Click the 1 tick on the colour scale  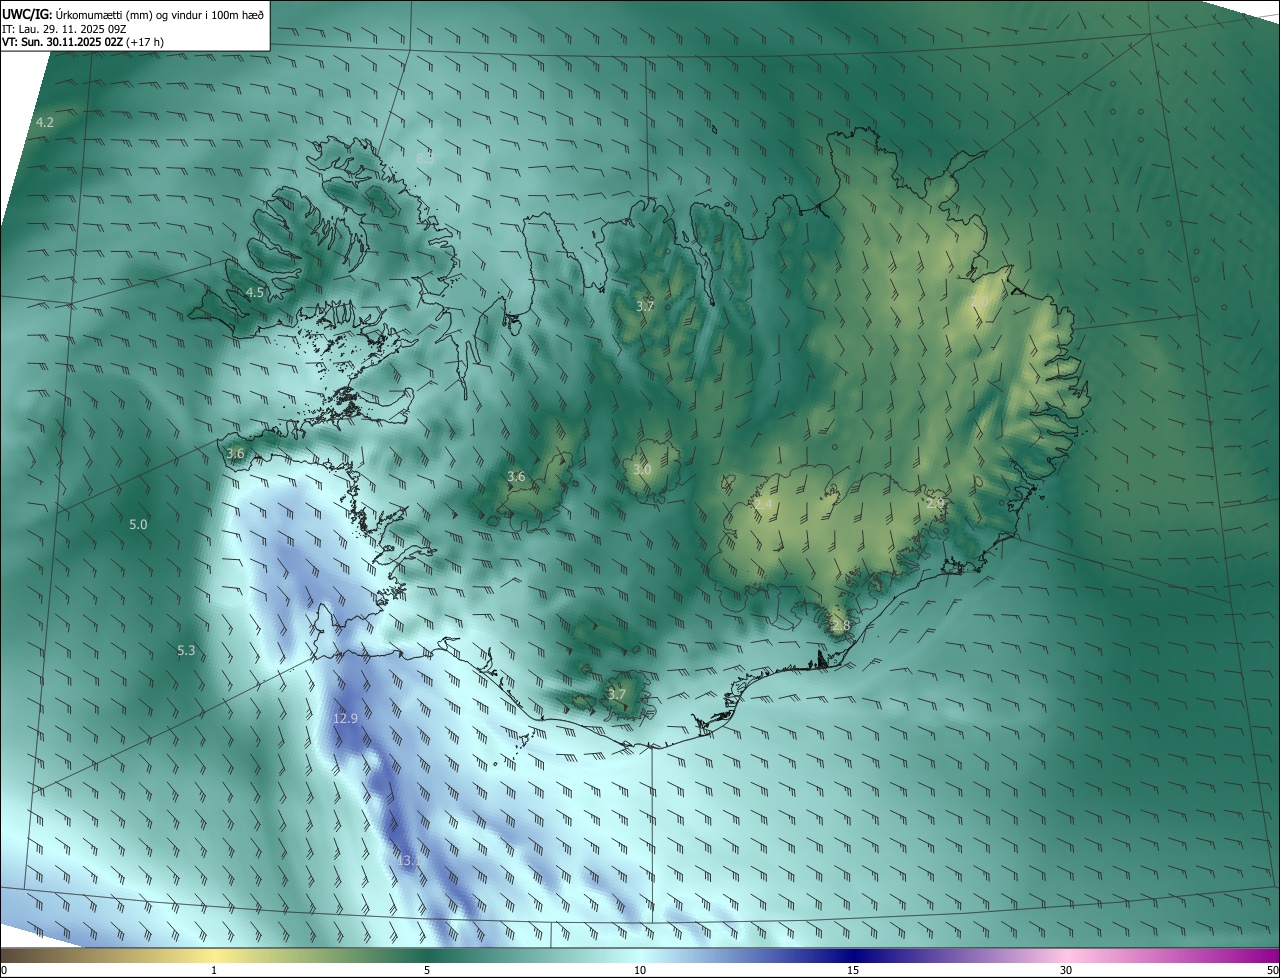(214, 970)
